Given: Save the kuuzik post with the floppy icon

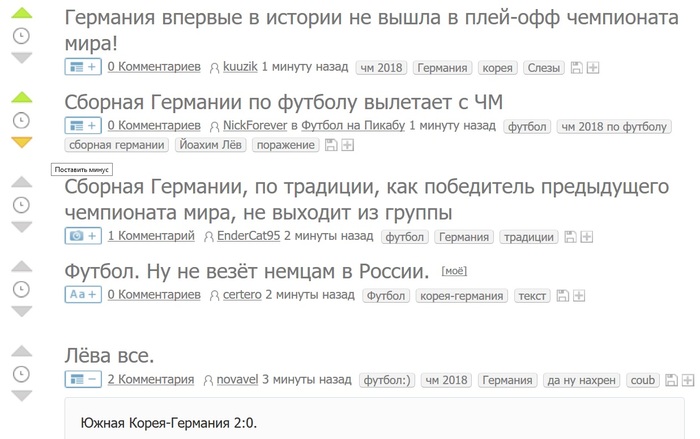Looking at the screenshot, I should 577,68.
